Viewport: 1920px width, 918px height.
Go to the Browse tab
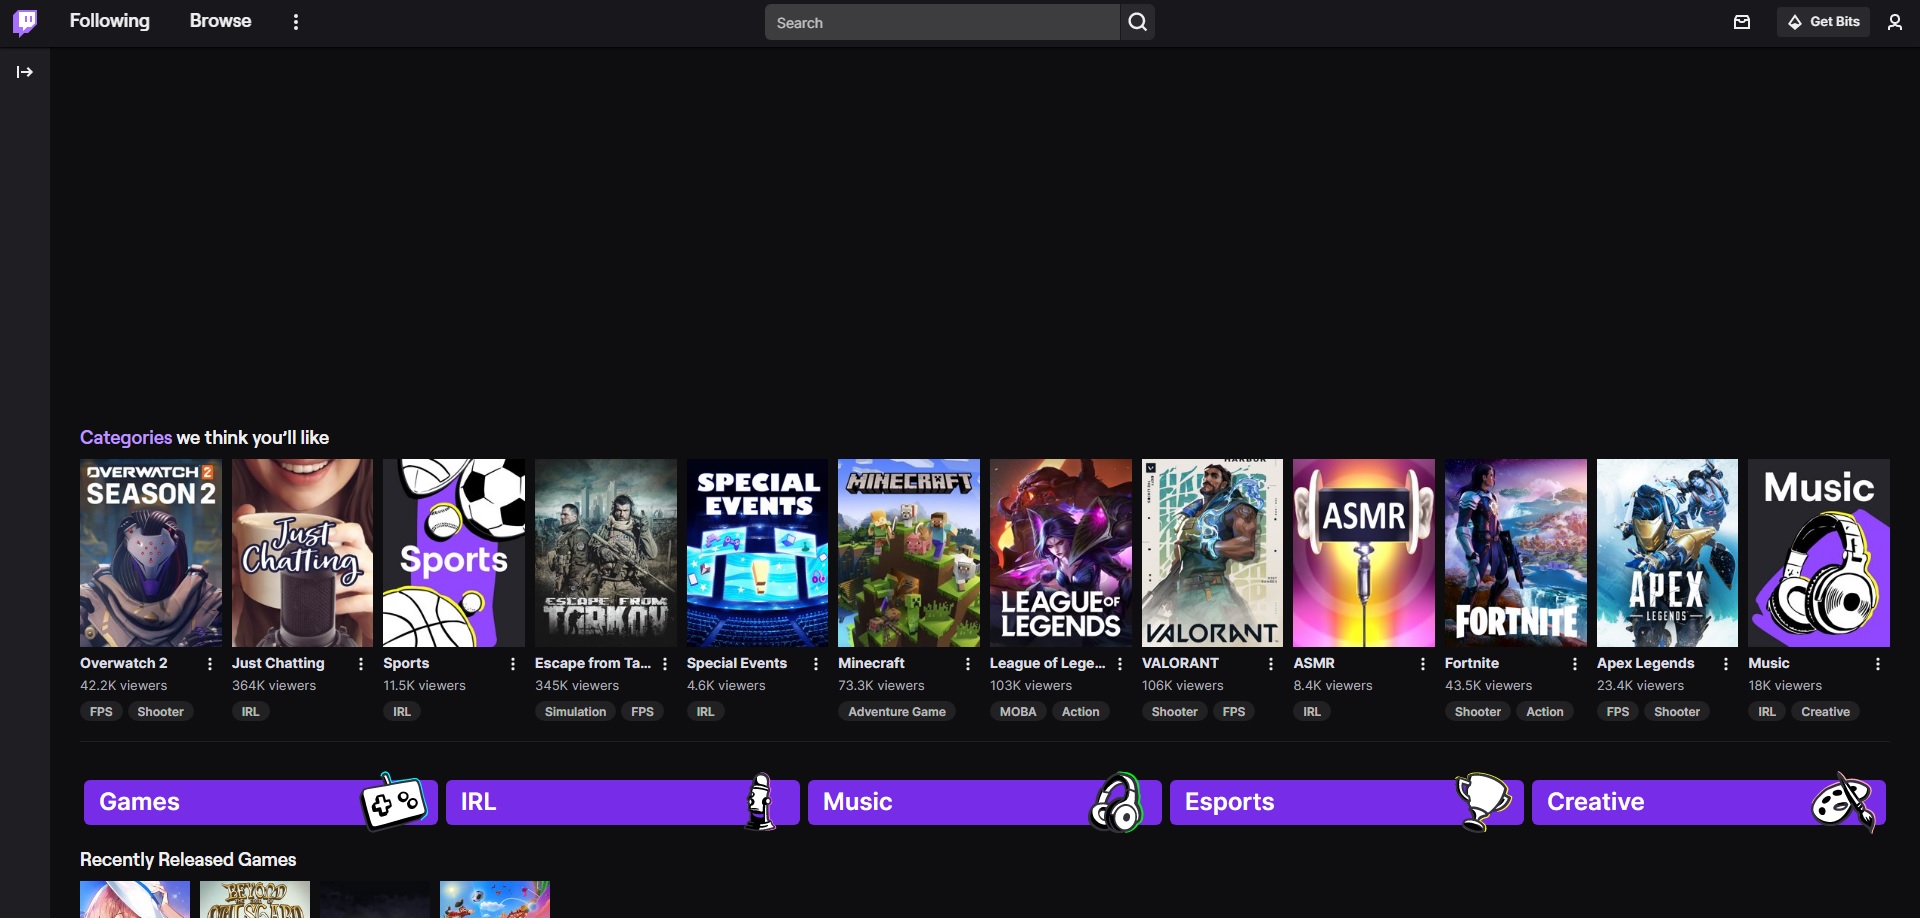(221, 21)
